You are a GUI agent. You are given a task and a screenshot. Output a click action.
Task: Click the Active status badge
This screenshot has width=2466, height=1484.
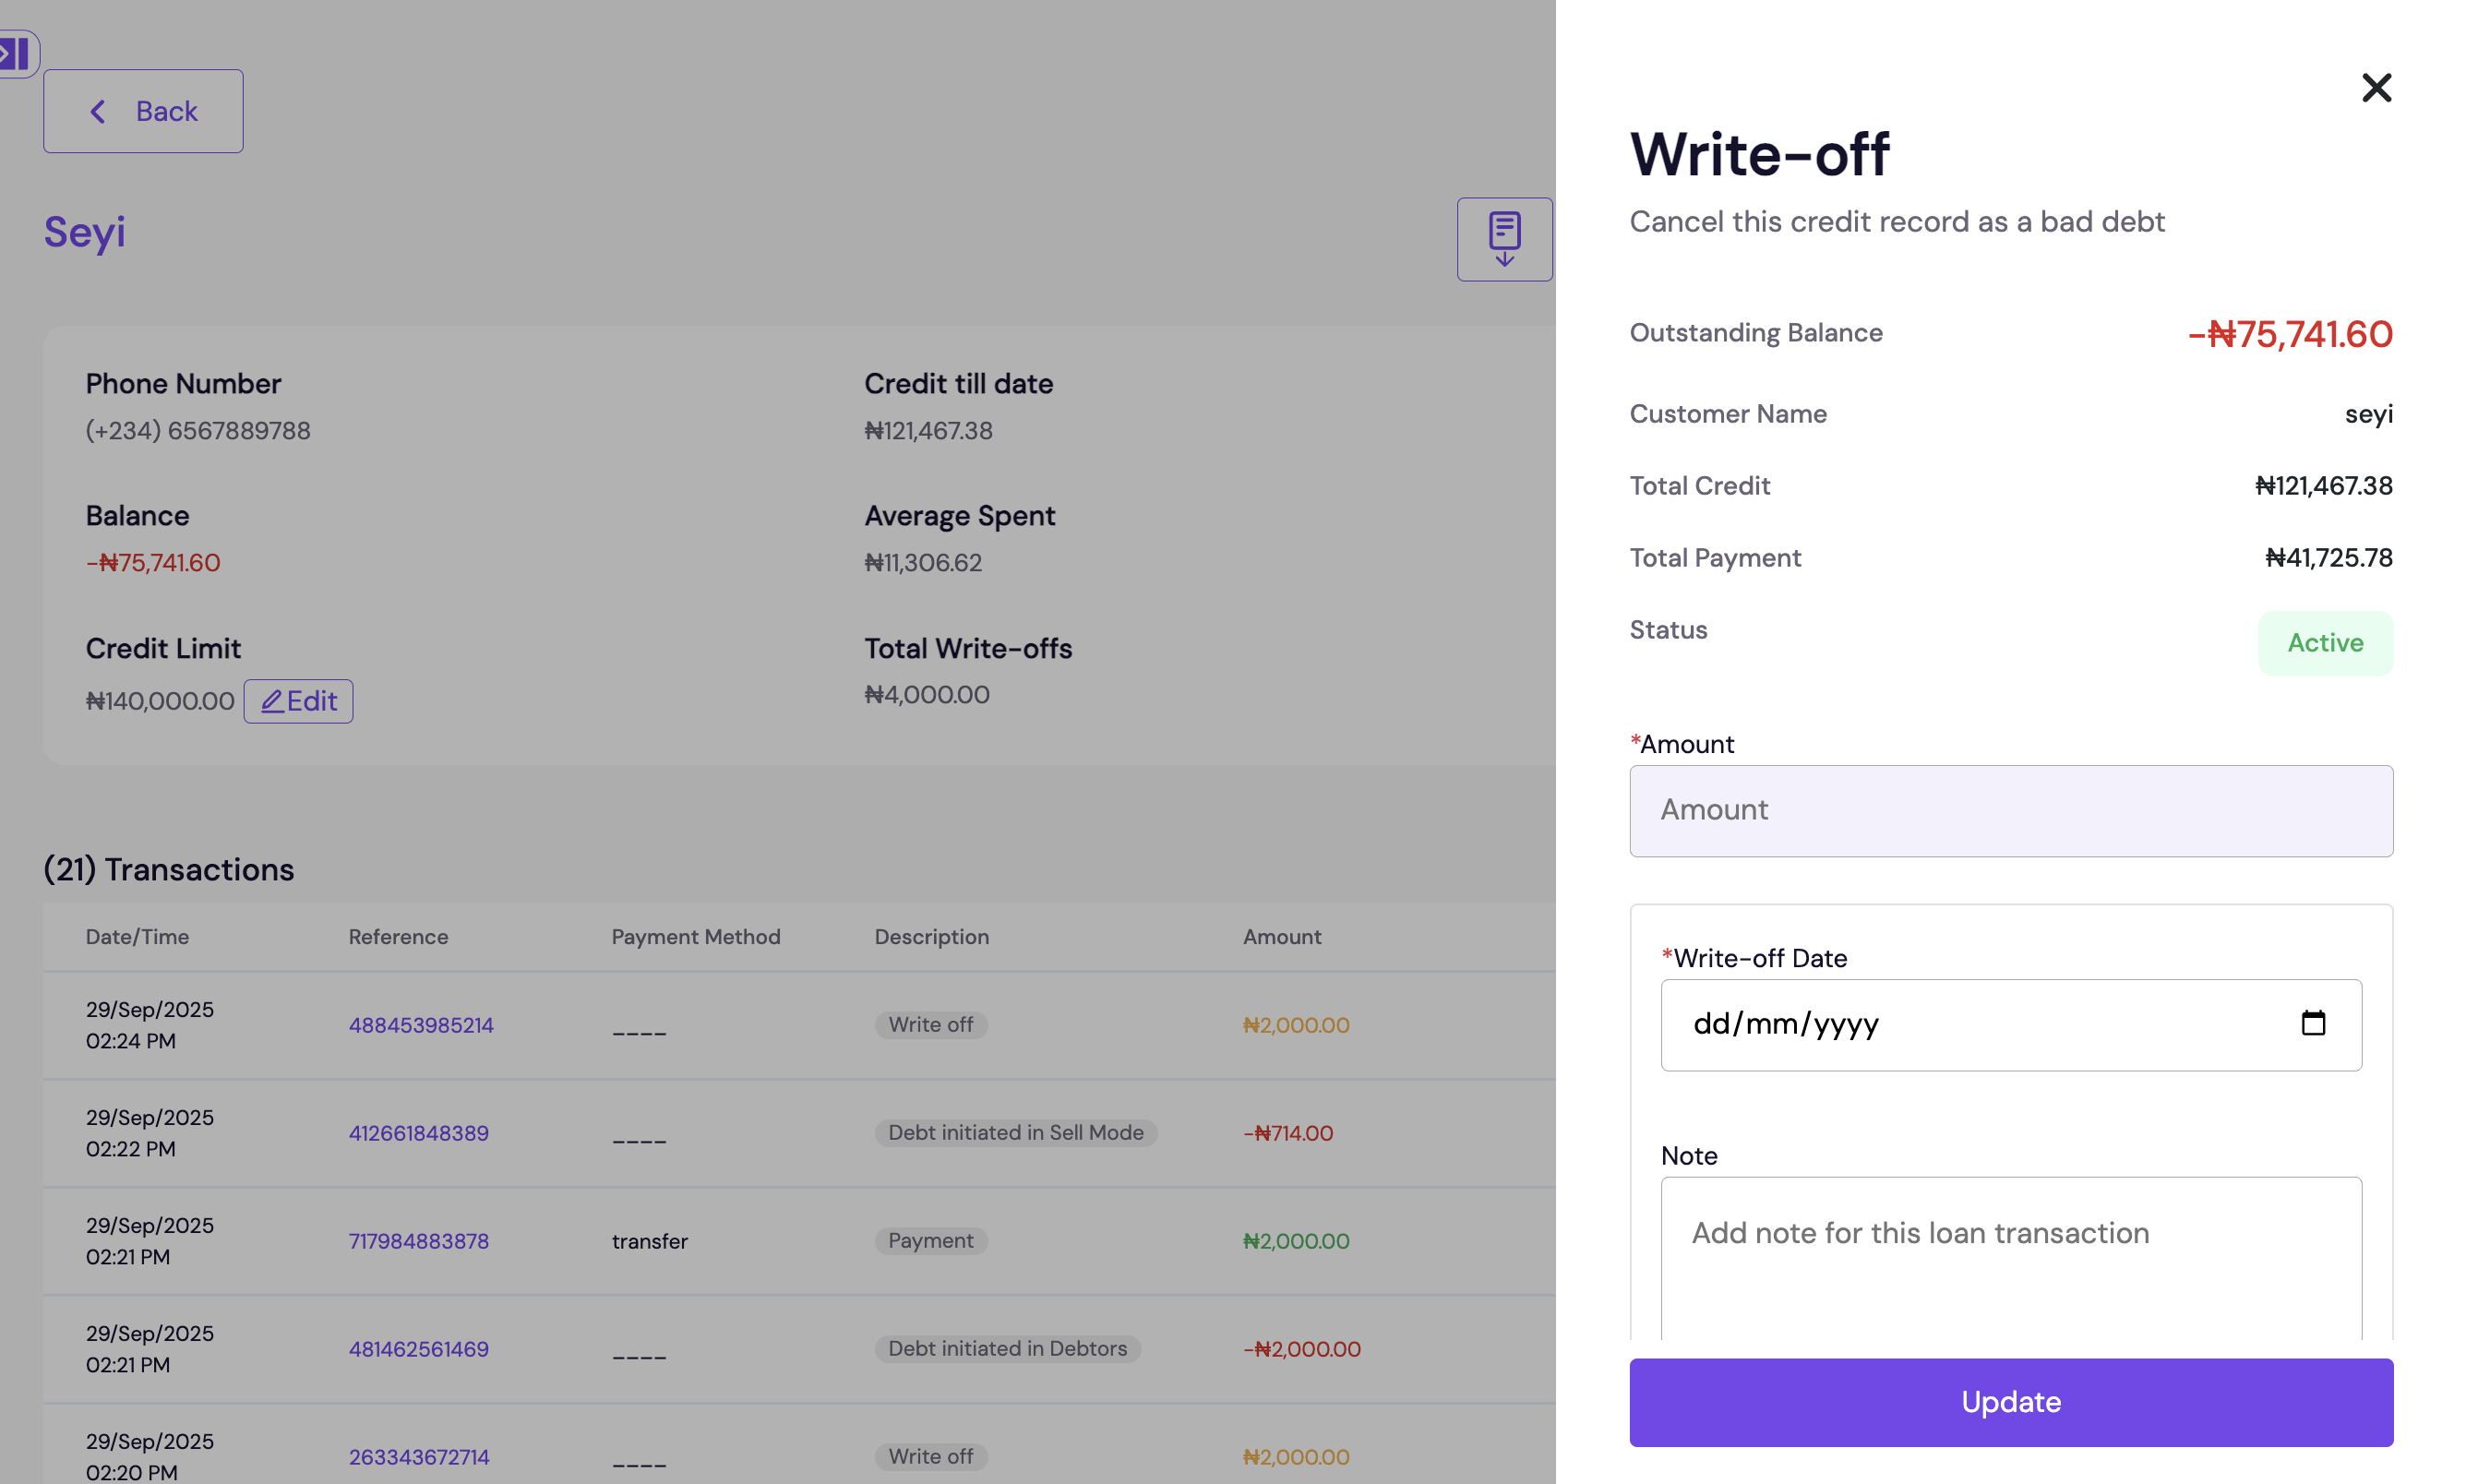tap(2324, 643)
